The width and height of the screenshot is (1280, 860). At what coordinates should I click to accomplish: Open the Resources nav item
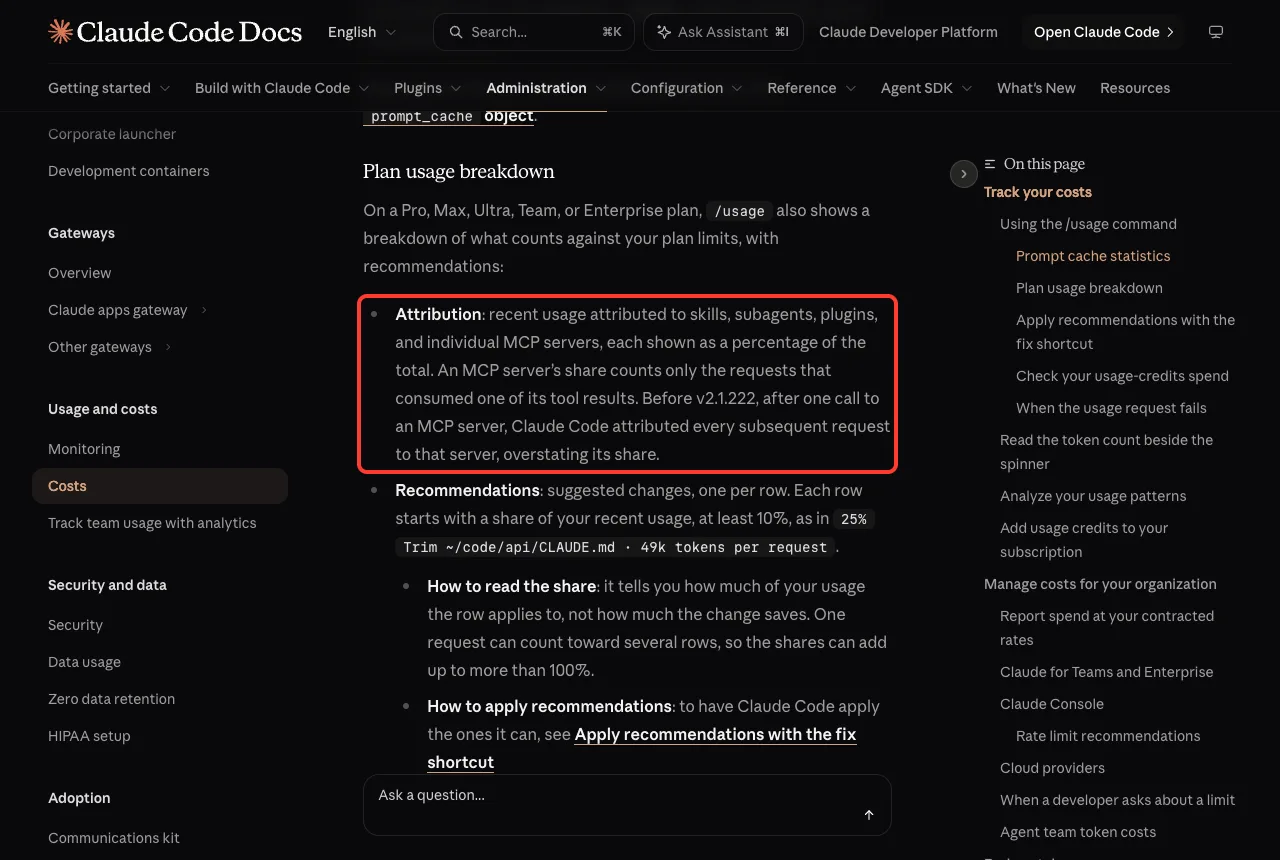[1135, 88]
